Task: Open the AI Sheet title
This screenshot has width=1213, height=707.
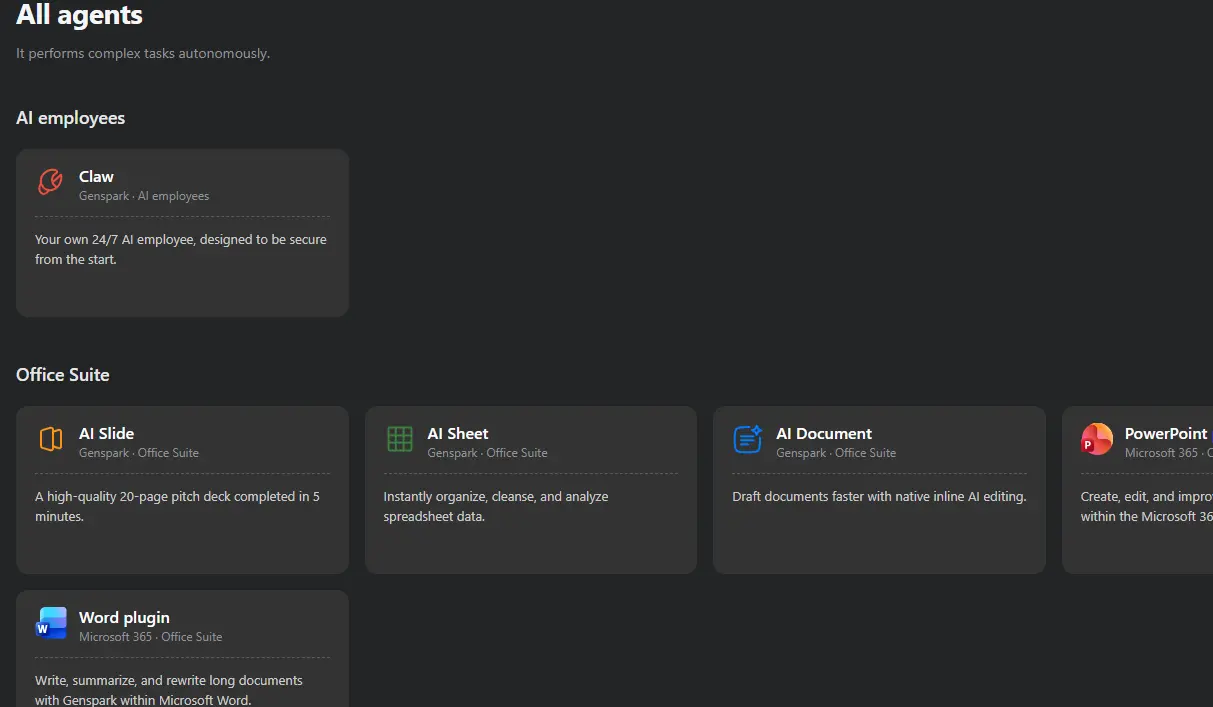Action: coord(457,434)
